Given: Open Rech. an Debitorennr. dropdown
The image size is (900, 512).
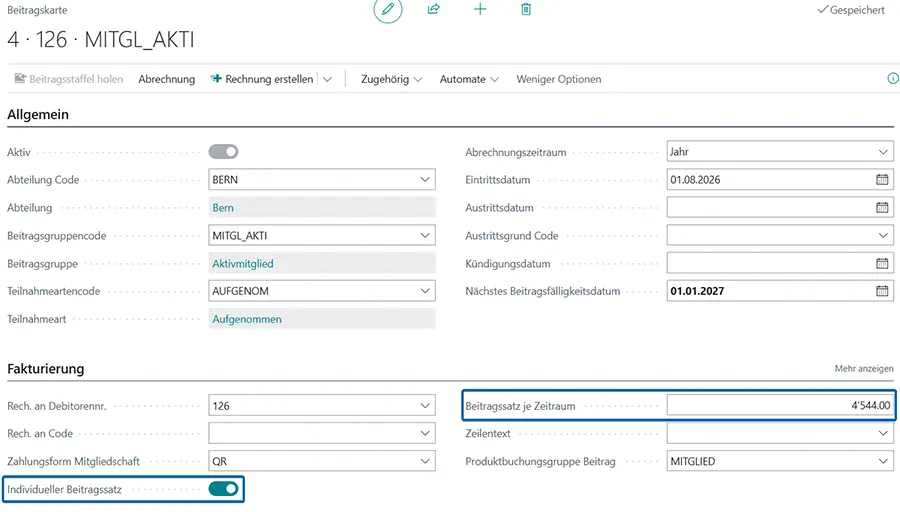Looking at the screenshot, I should click(425, 406).
